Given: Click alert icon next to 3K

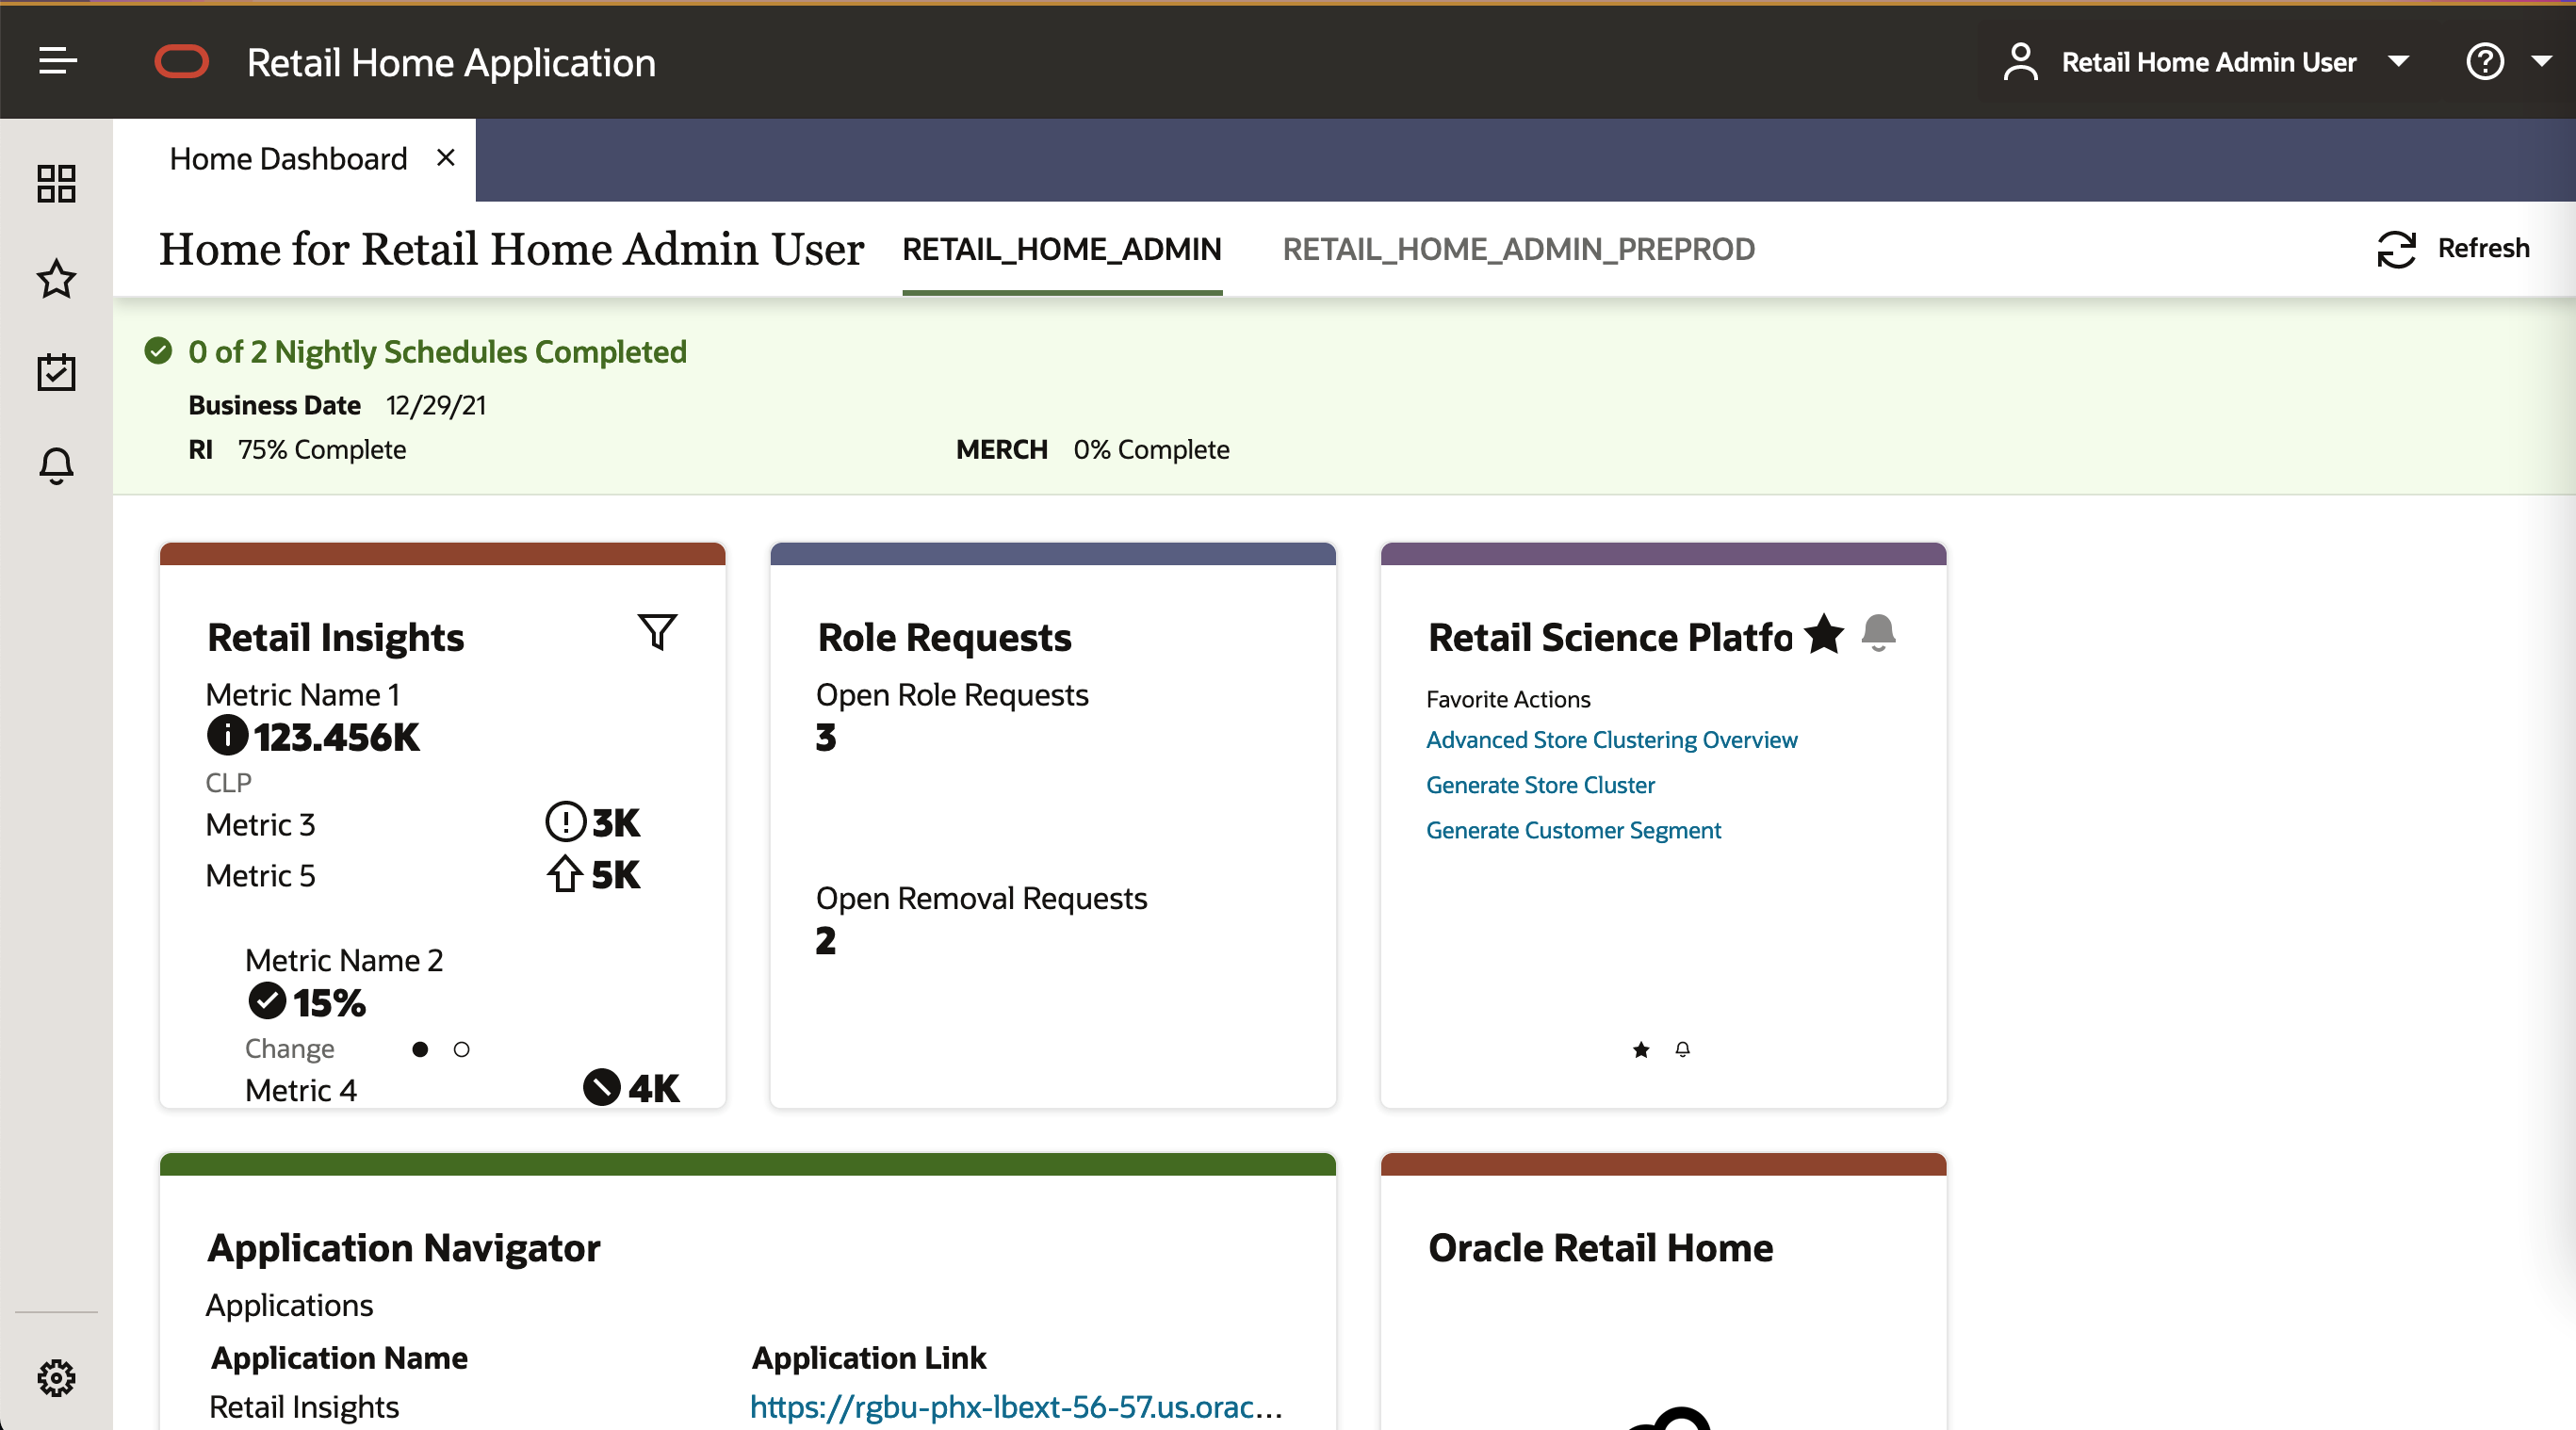Looking at the screenshot, I should pyautogui.click(x=565, y=822).
